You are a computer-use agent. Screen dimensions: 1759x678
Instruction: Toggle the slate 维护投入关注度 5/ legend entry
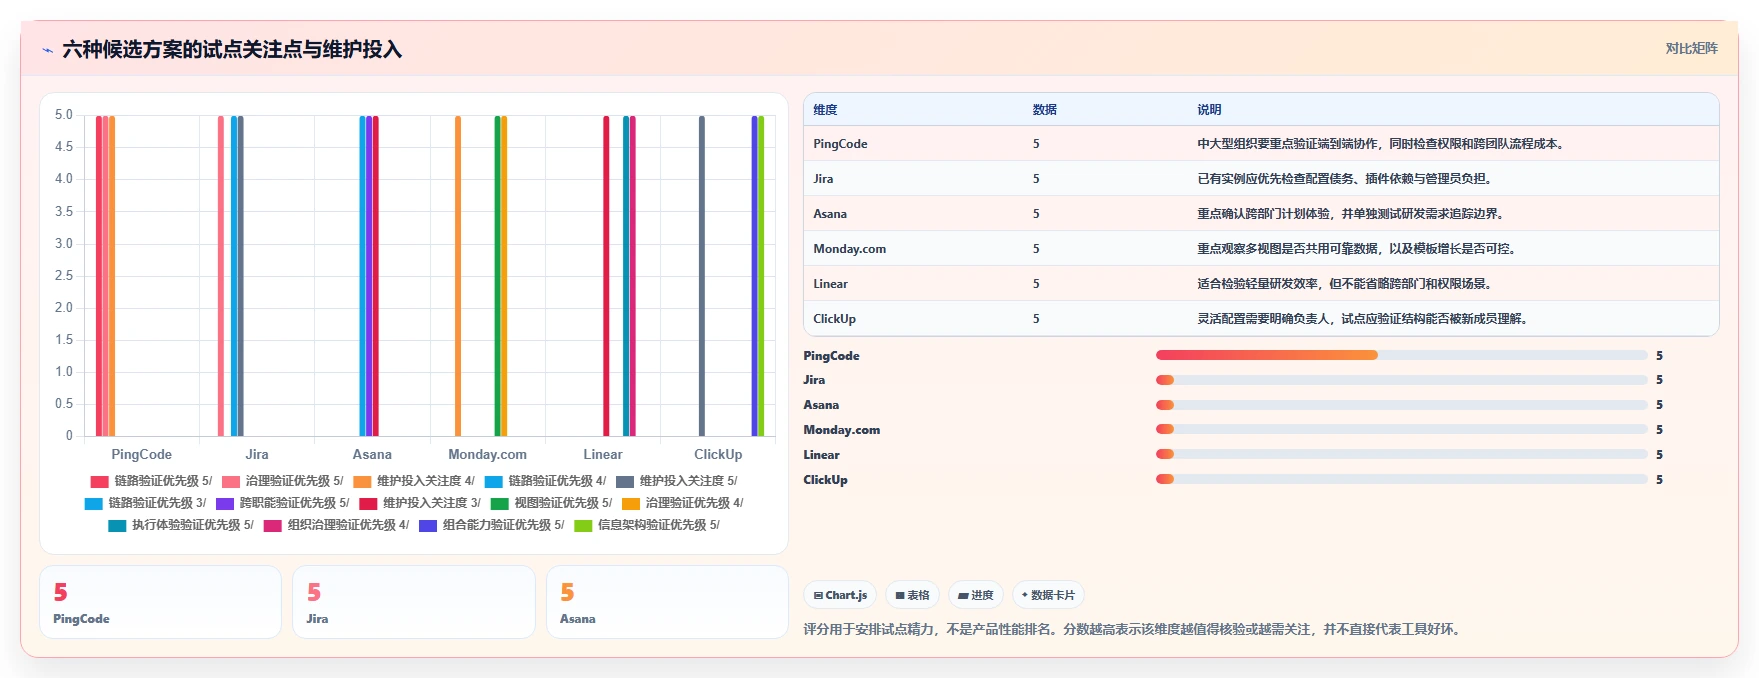coord(677,481)
